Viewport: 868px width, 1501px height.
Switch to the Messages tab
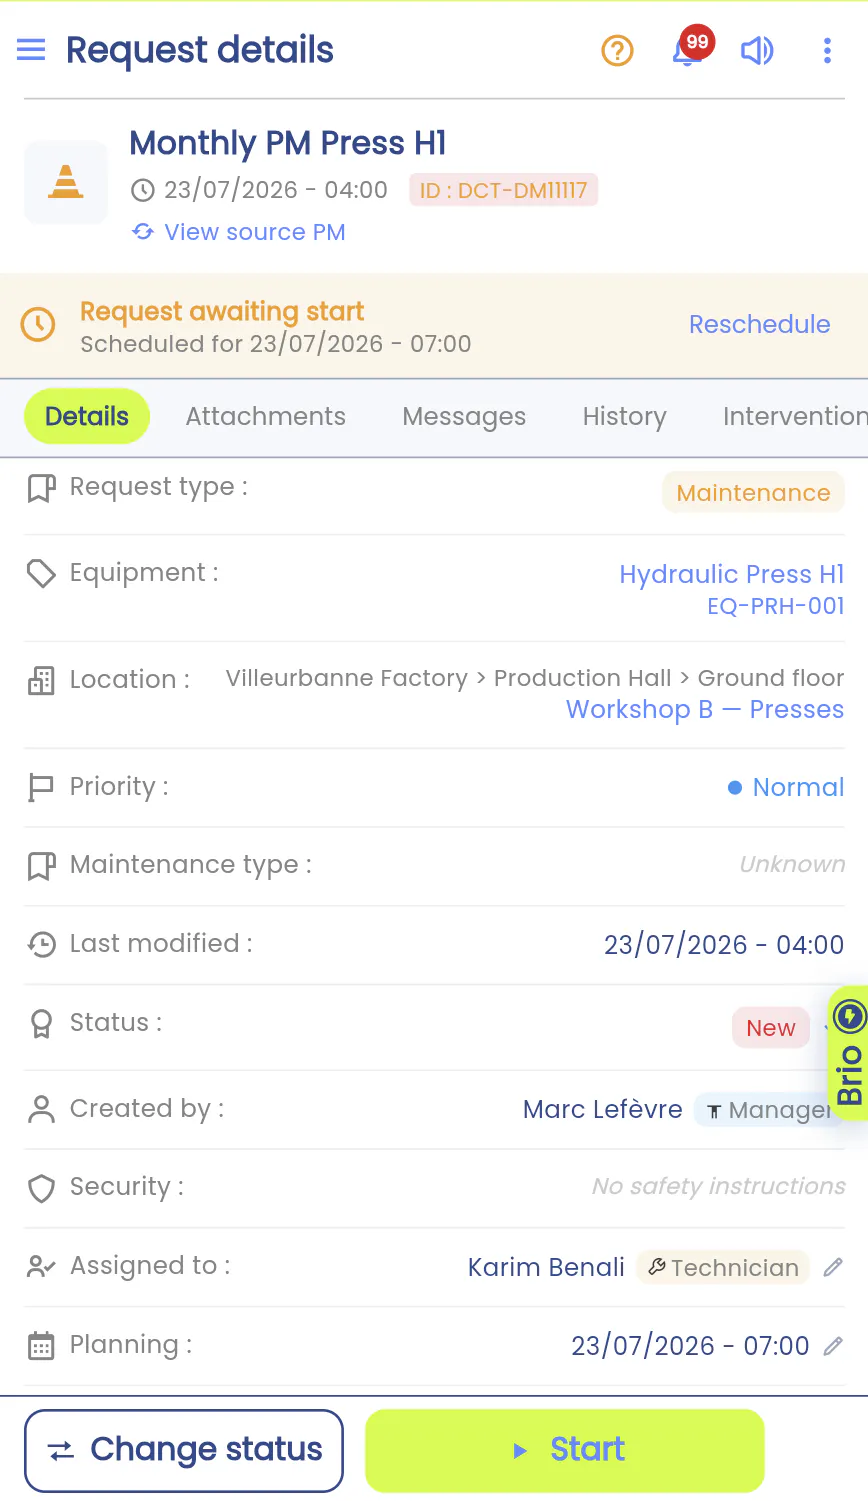(464, 416)
